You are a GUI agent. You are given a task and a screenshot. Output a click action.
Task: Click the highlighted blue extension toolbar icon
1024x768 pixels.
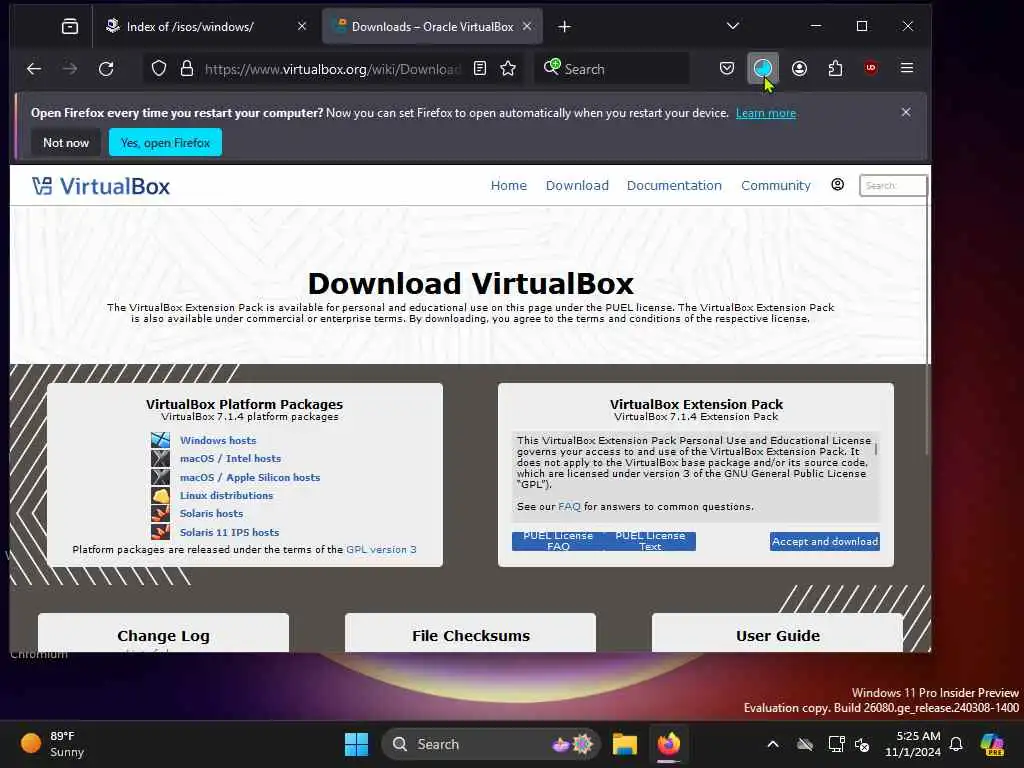click(763, 69)
